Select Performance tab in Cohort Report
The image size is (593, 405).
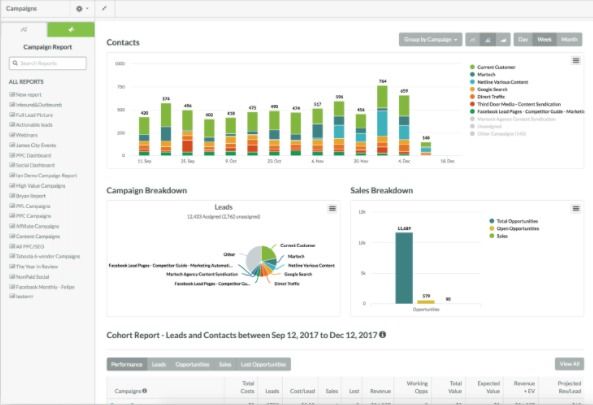[127, 364]
